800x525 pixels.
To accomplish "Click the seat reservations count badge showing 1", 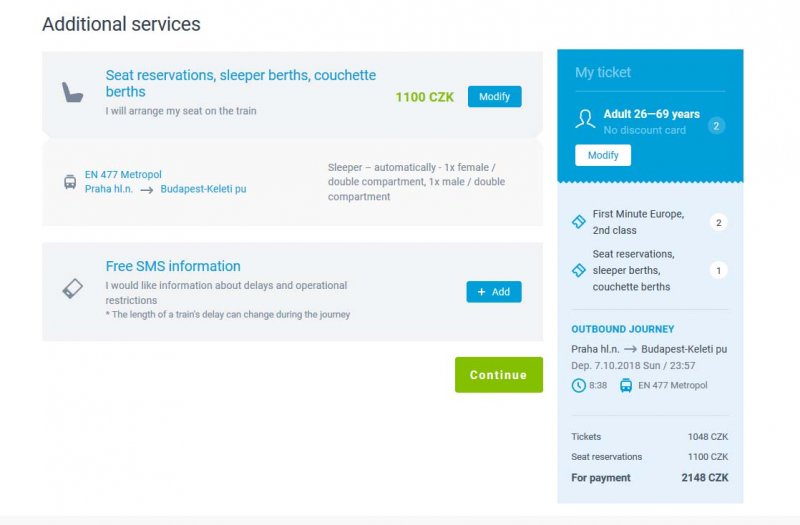I will [718, 270].
